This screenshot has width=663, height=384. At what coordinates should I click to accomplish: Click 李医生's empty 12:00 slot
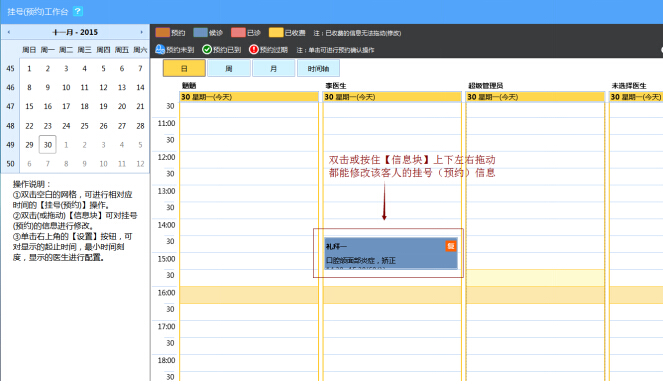tap(392, 159)
